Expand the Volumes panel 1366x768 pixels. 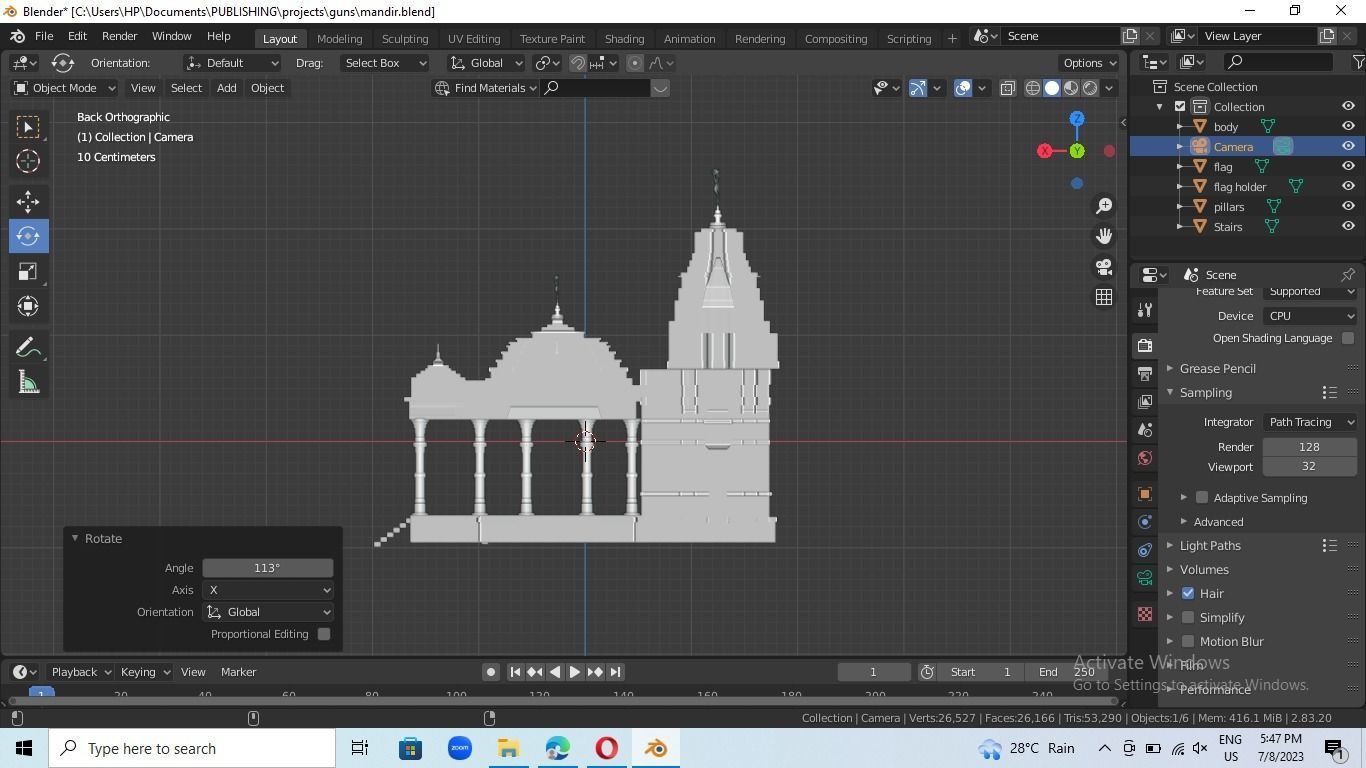(x=1204, y=569)
